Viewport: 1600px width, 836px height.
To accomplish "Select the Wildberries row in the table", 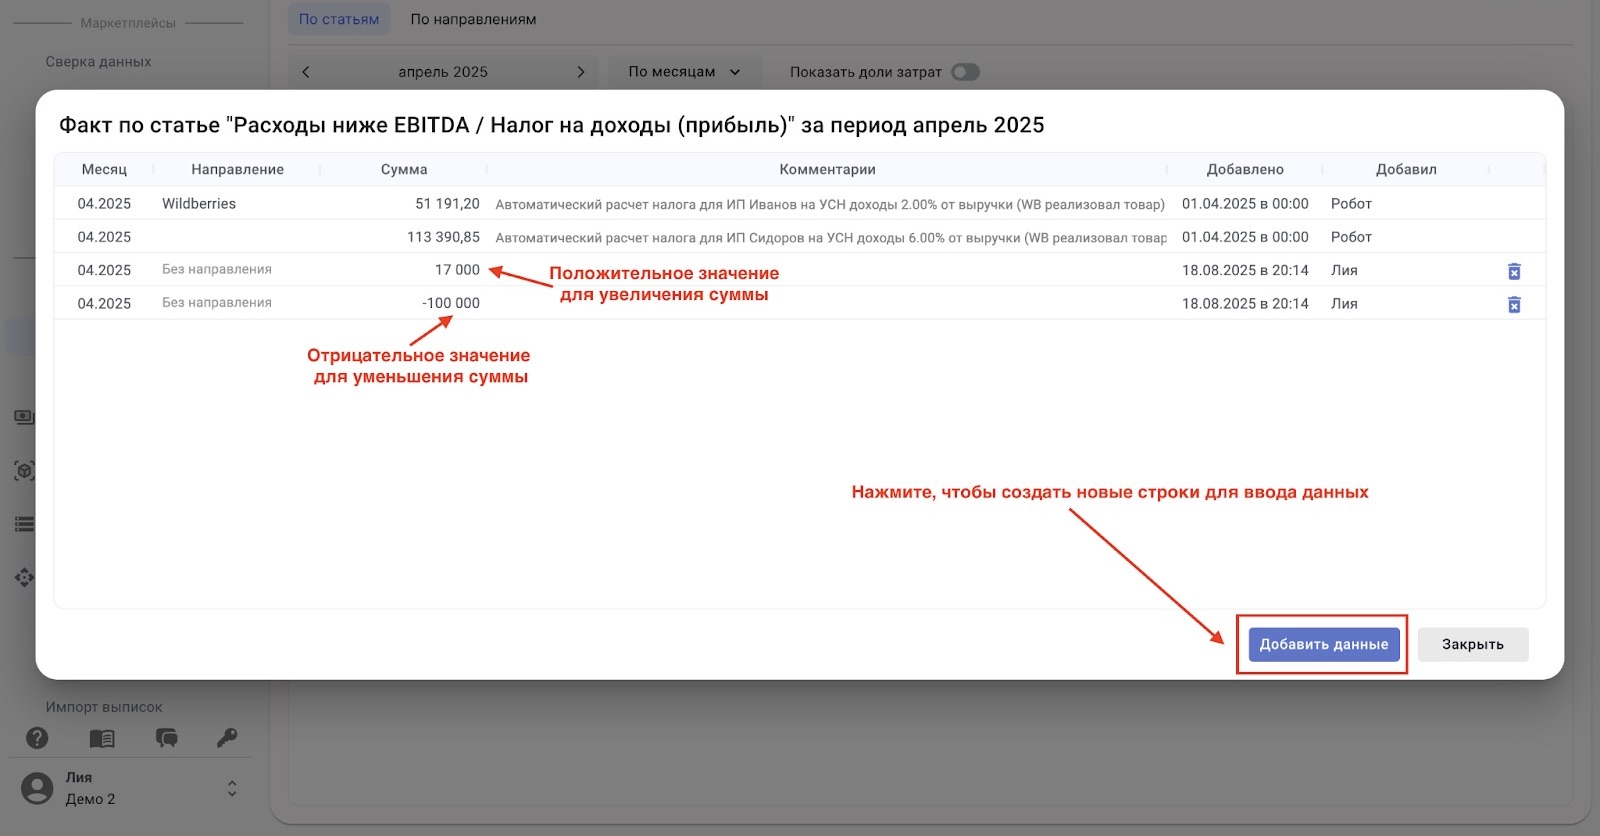I will coord(199,203).
